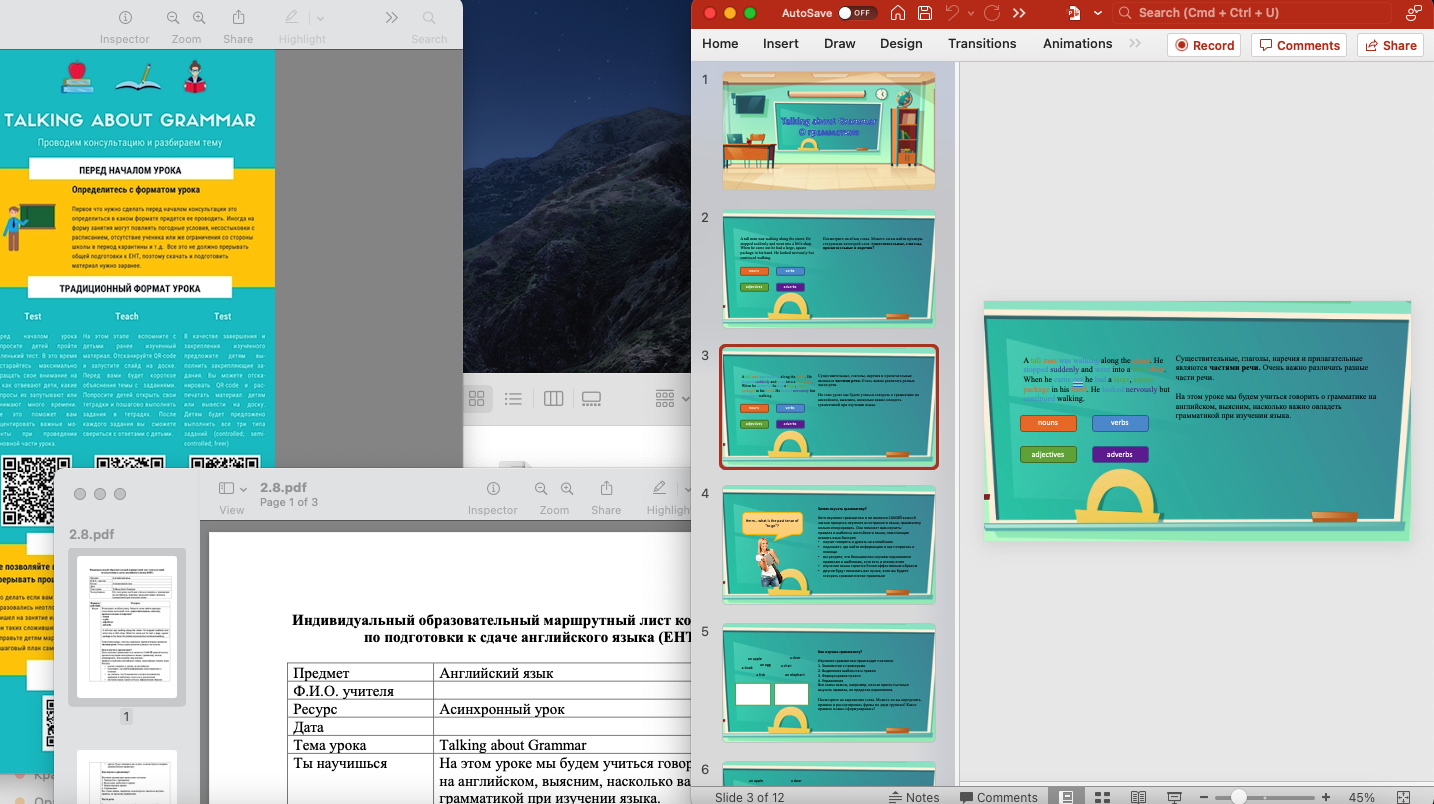The image size is (1434, 804).
Task: Click the purple adverbs box on the slide
Action: click(x=1120, y=454)
